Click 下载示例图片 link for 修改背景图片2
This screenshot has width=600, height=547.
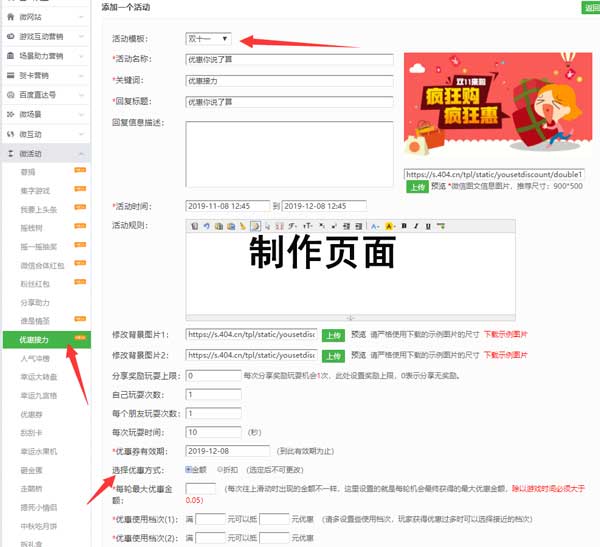pyautogui.click(x=505, y=355)
